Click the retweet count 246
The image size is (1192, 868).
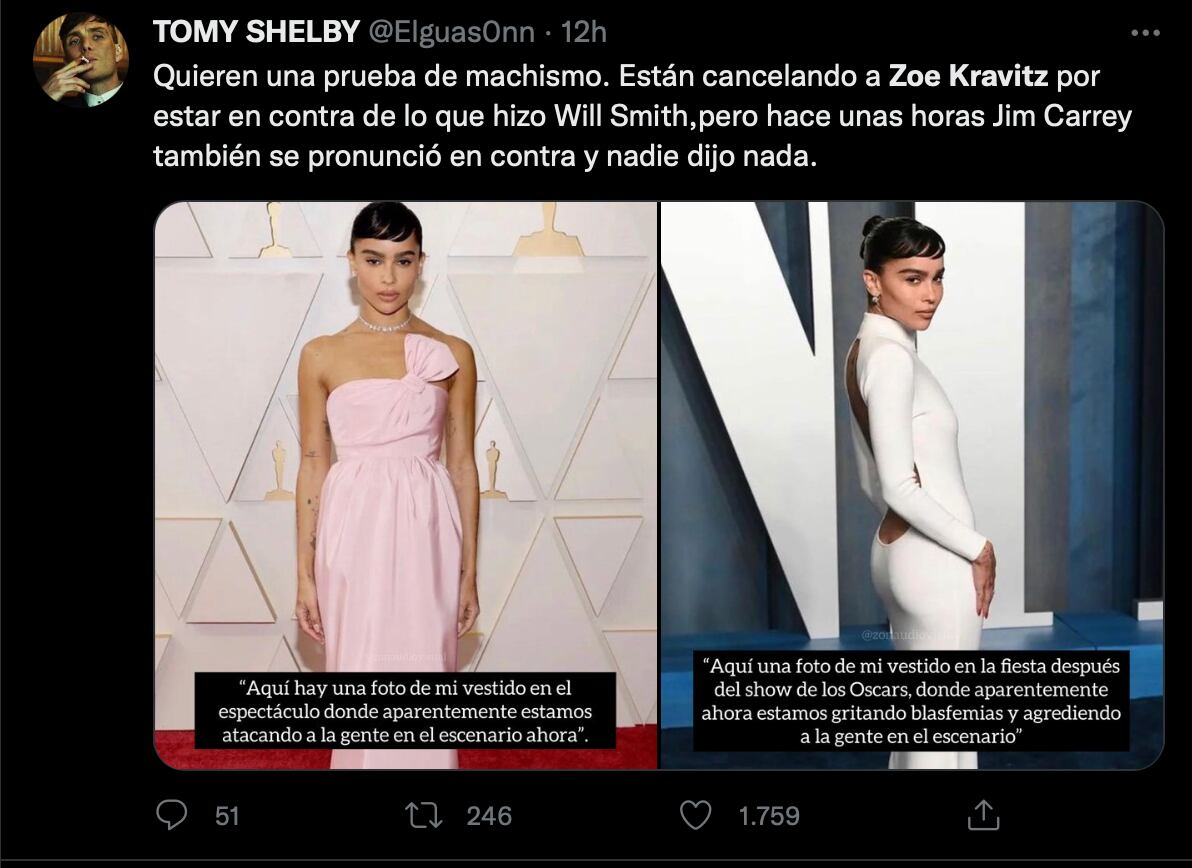point(489,816)
